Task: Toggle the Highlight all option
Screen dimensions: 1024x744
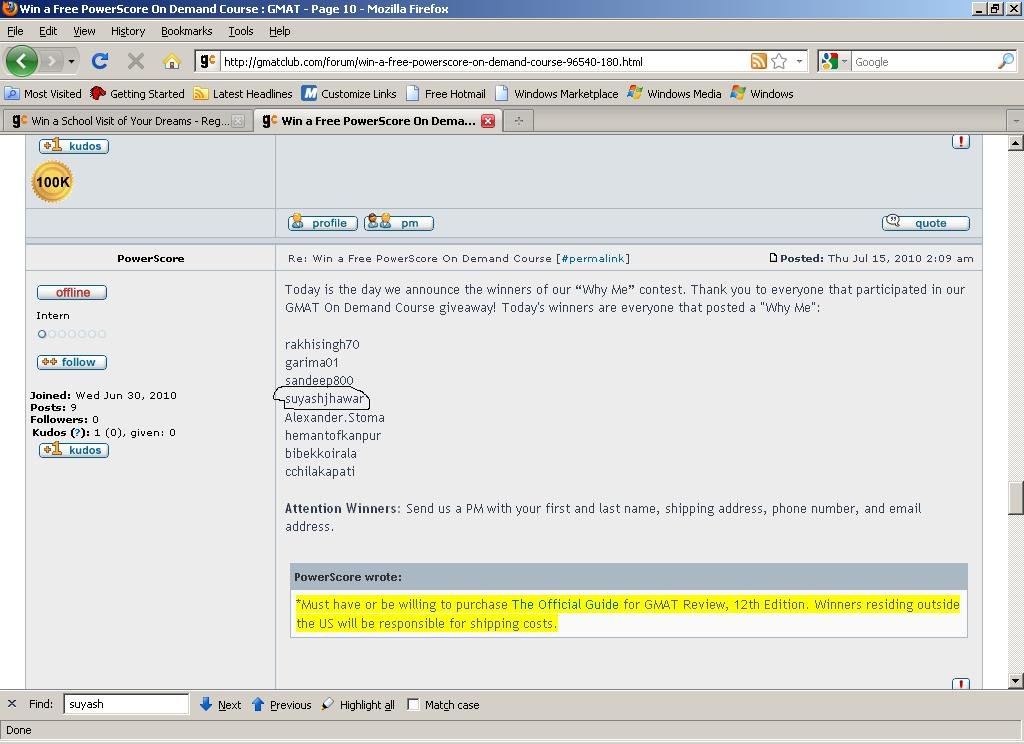Action: [x=358, y=705]
